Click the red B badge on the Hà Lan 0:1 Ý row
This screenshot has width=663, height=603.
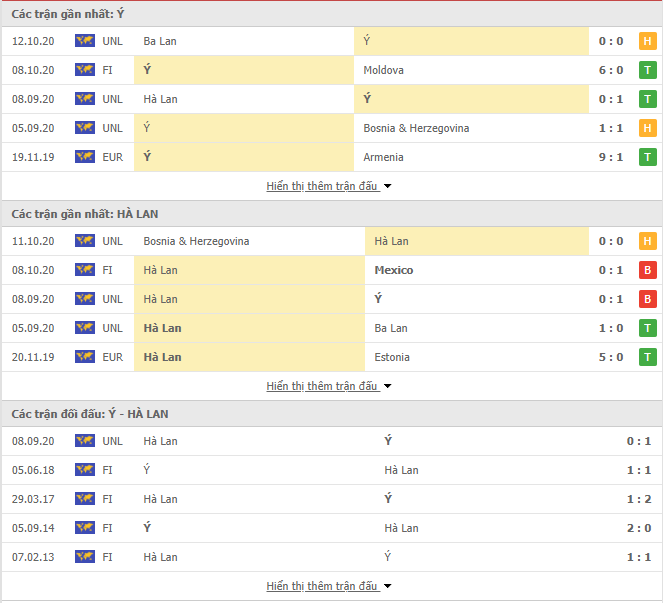[x=647, y=299]
